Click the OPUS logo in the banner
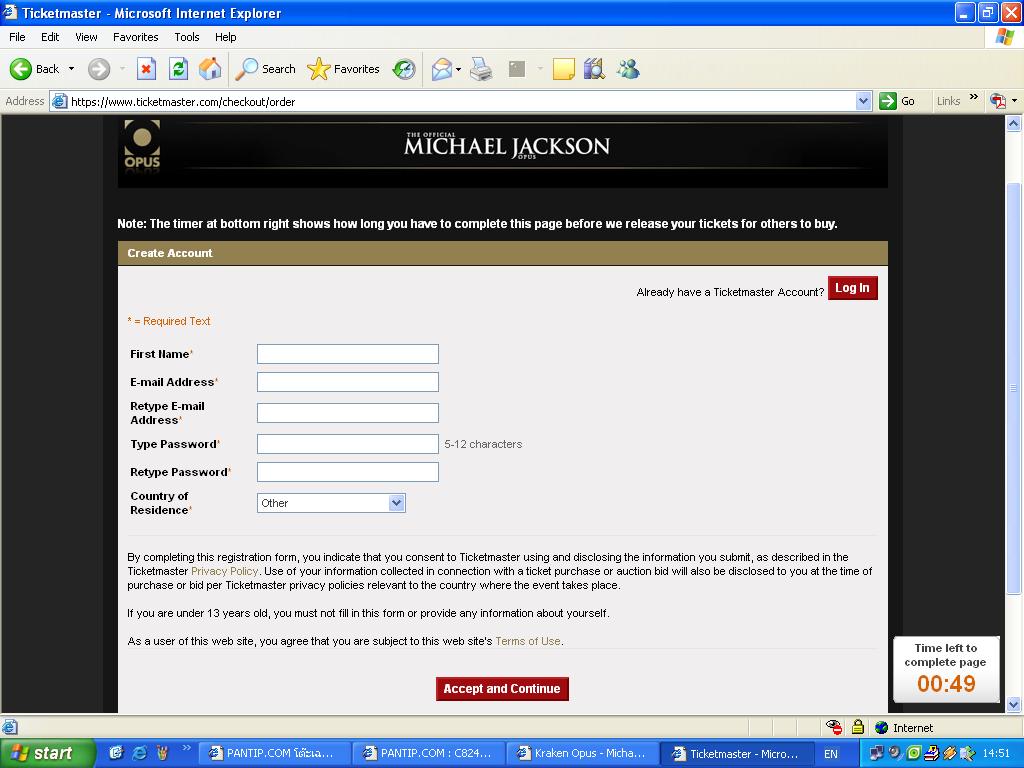The width and height of the screenshot is (1024, 768). pyautogui.click(x=142, y=145)
